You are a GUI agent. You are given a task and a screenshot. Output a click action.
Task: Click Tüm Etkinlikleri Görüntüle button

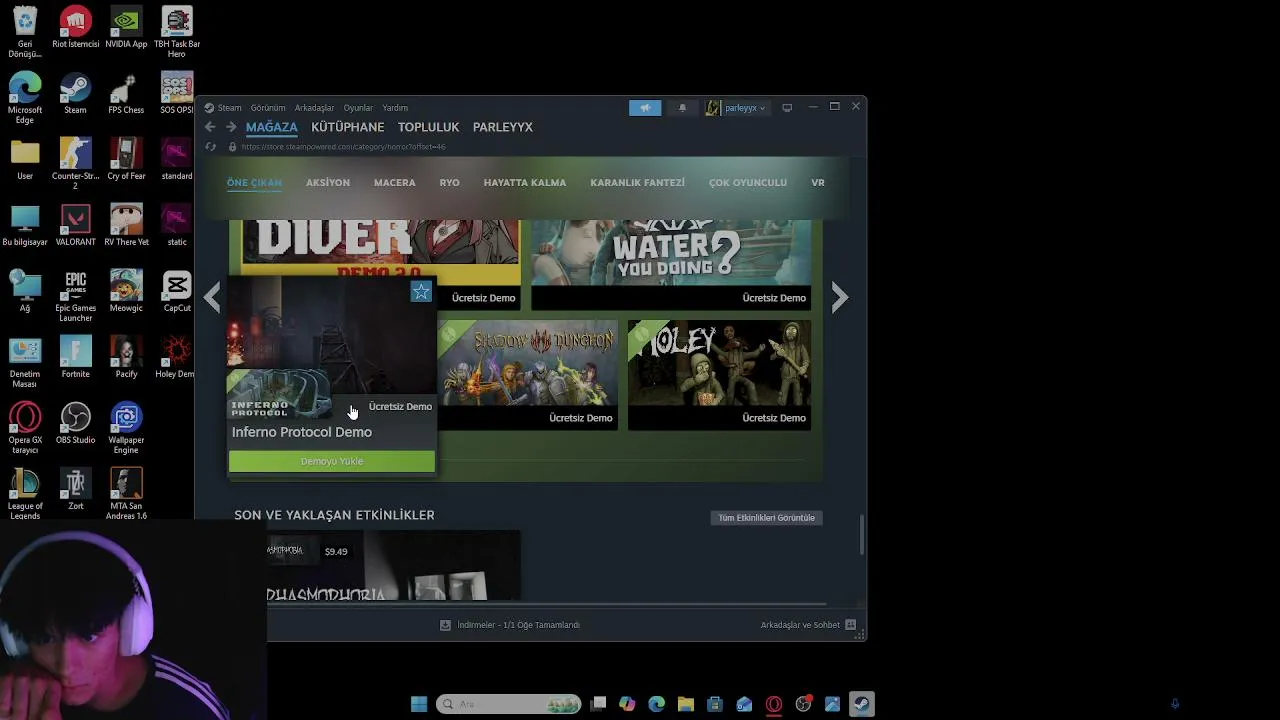tap(767, 518)
